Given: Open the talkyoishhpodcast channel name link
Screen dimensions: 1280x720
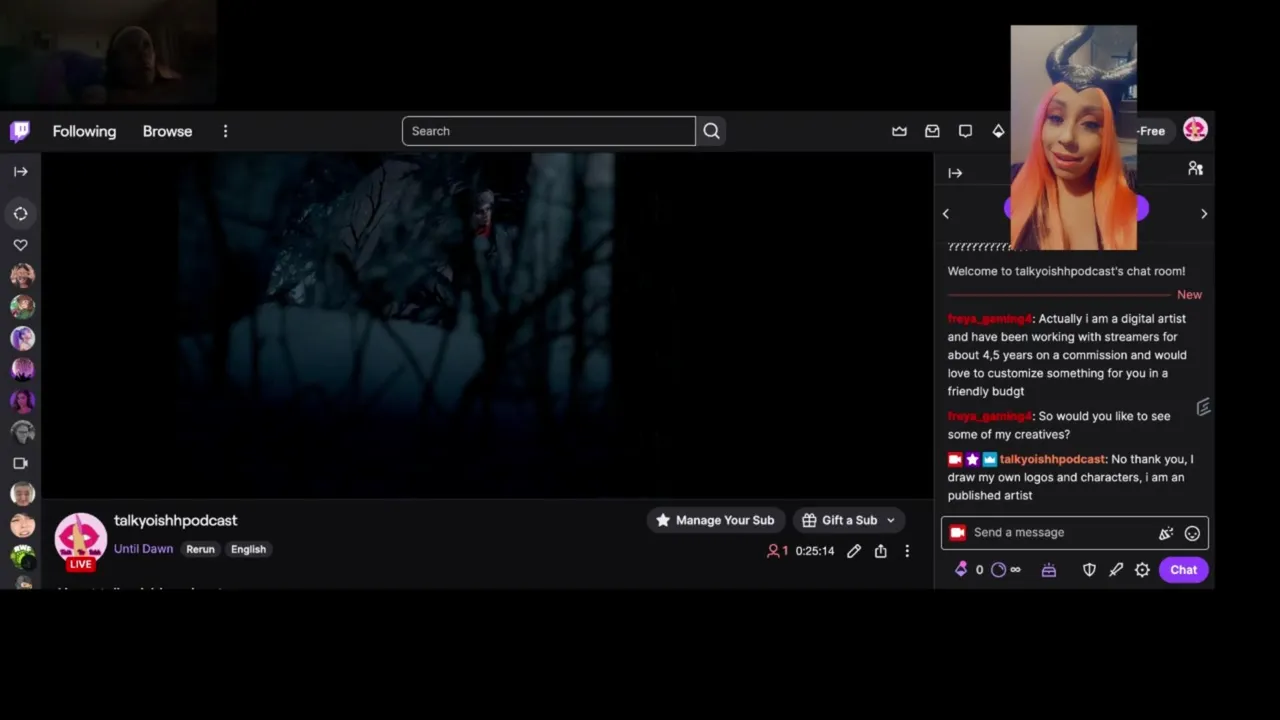Looking at the screenshot, I should tap(175, 520).
